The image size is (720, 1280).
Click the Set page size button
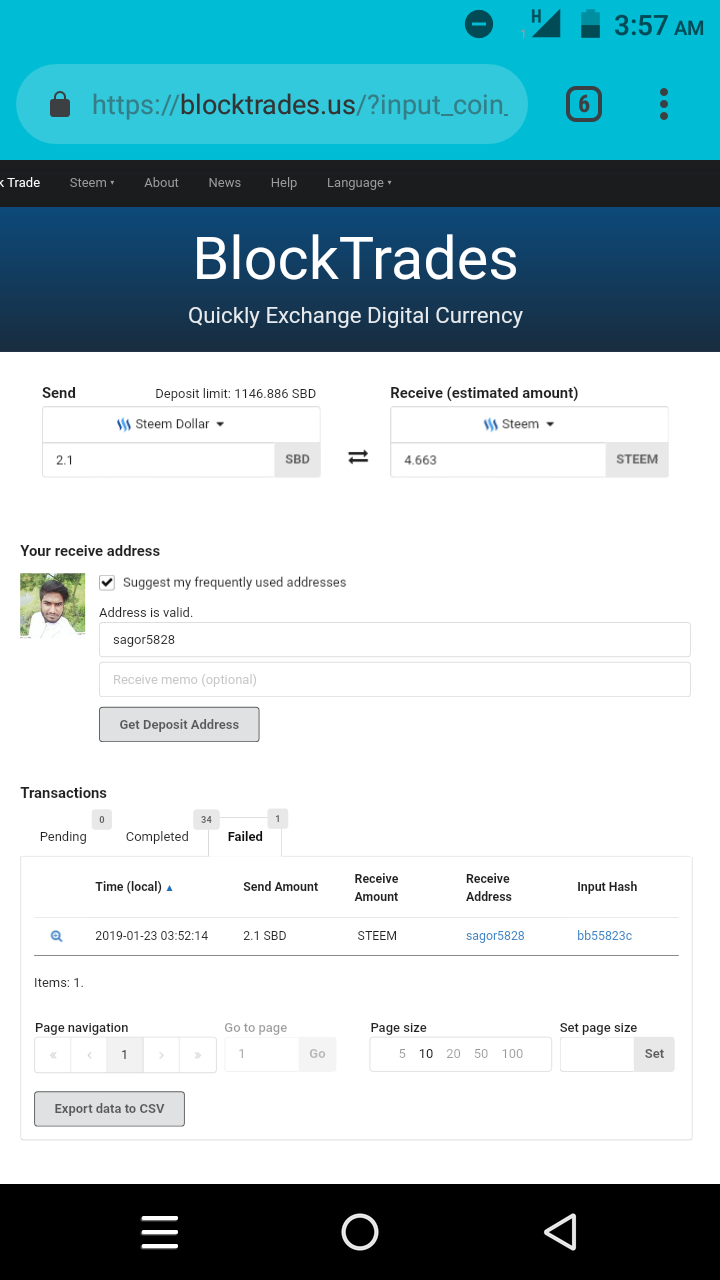654,1054
